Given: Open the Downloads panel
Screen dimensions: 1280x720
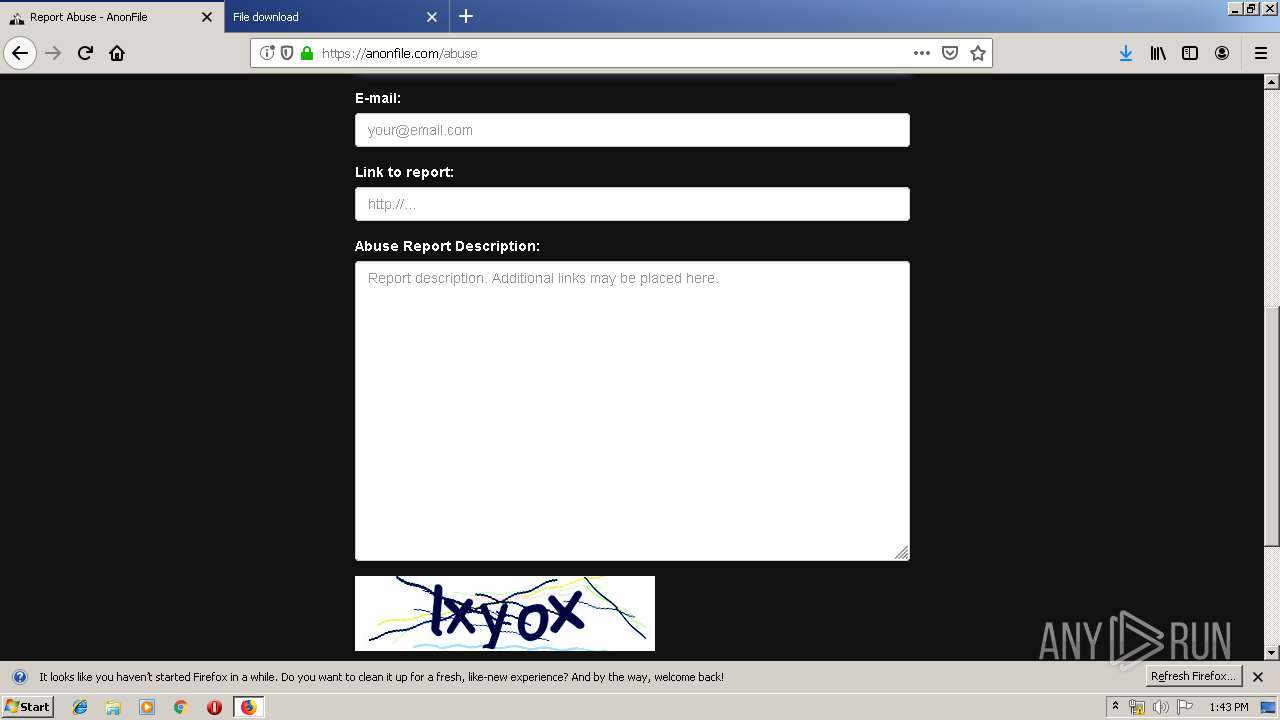Looking at the screenshot, I should tap(1126, 53).
